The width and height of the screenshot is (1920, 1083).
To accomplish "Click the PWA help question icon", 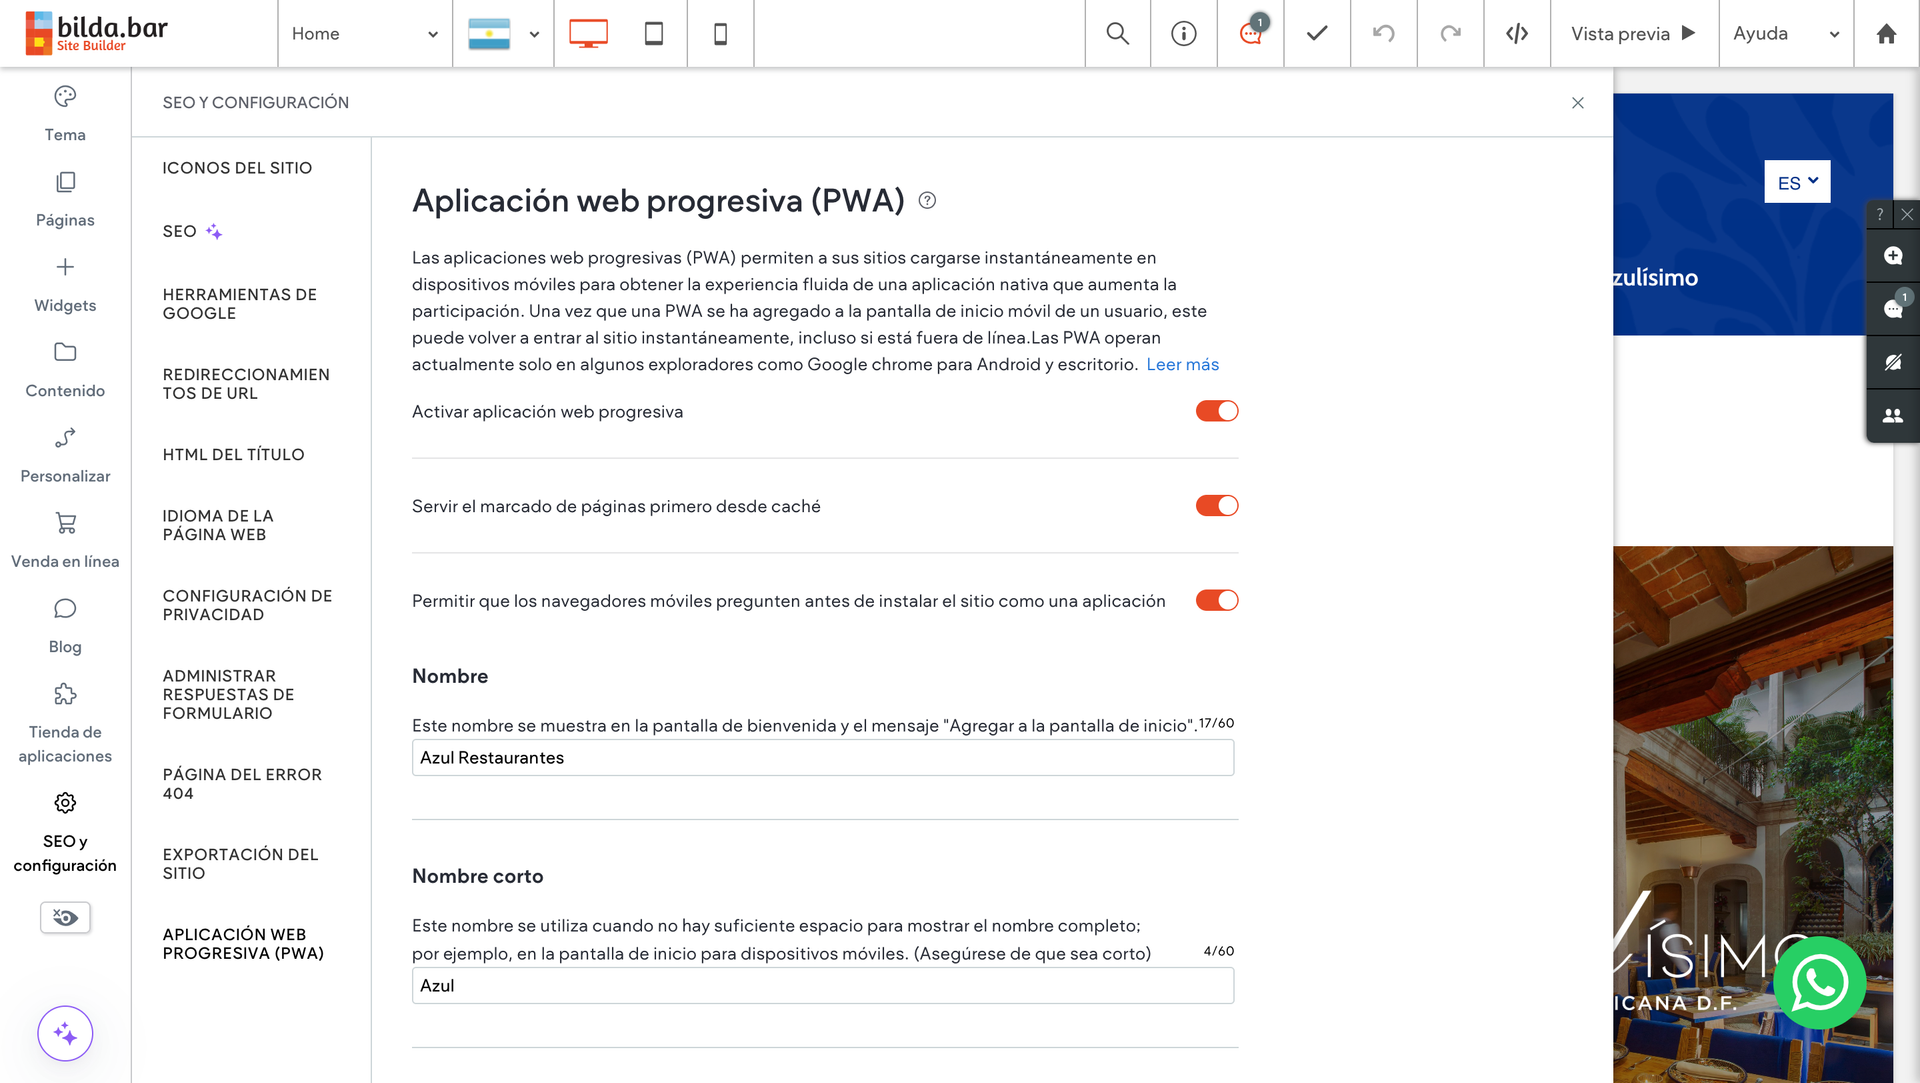I will [x=927, y=200].
